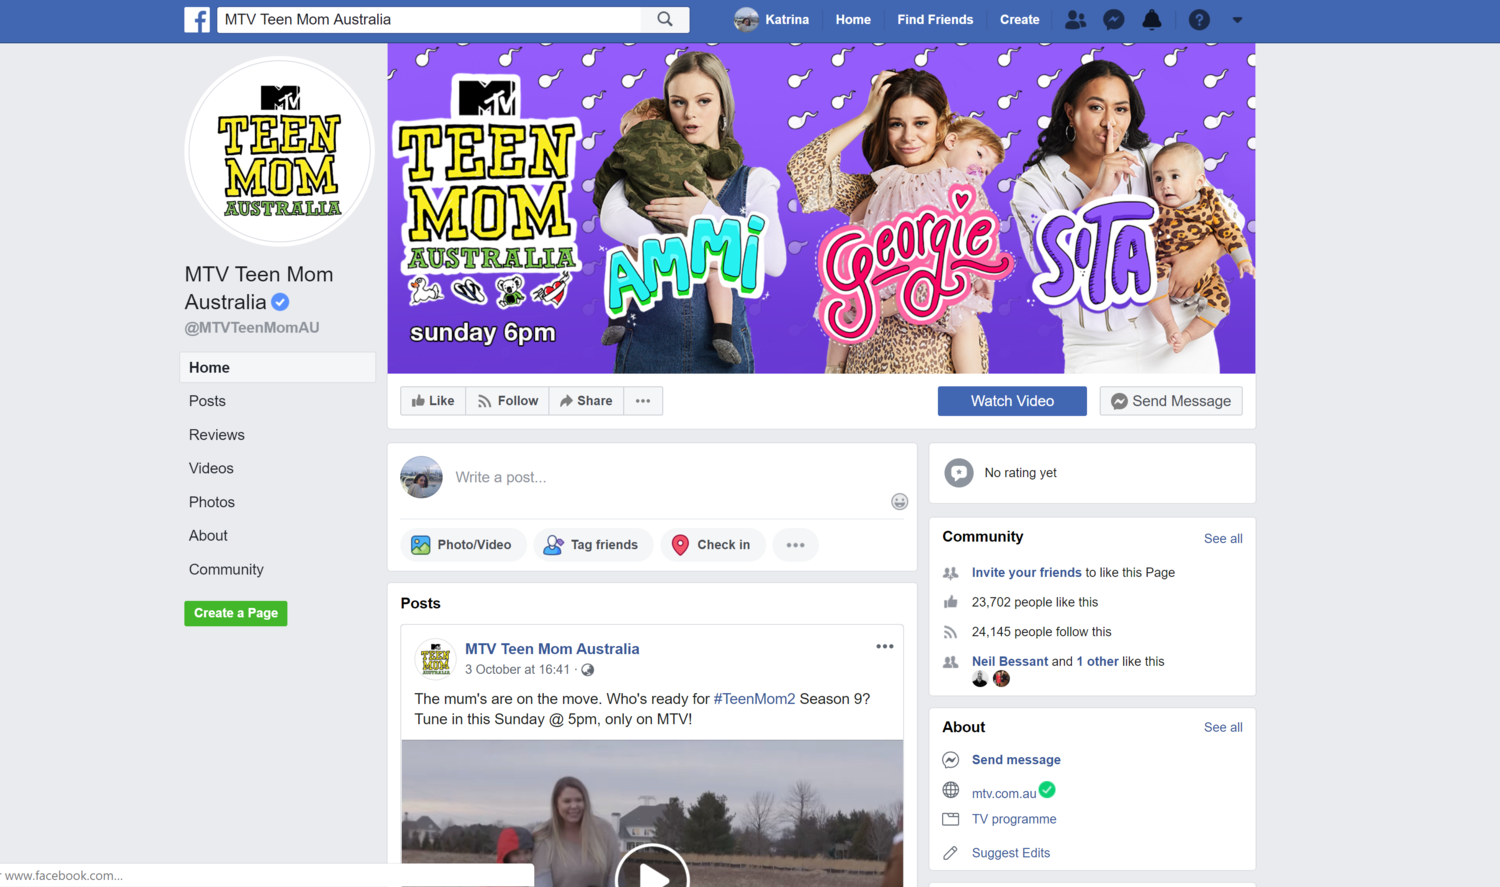The height and width of the screenshot is (887, 1500).
Task: Open the notifications bell
Action: [x=1152, y=19]
